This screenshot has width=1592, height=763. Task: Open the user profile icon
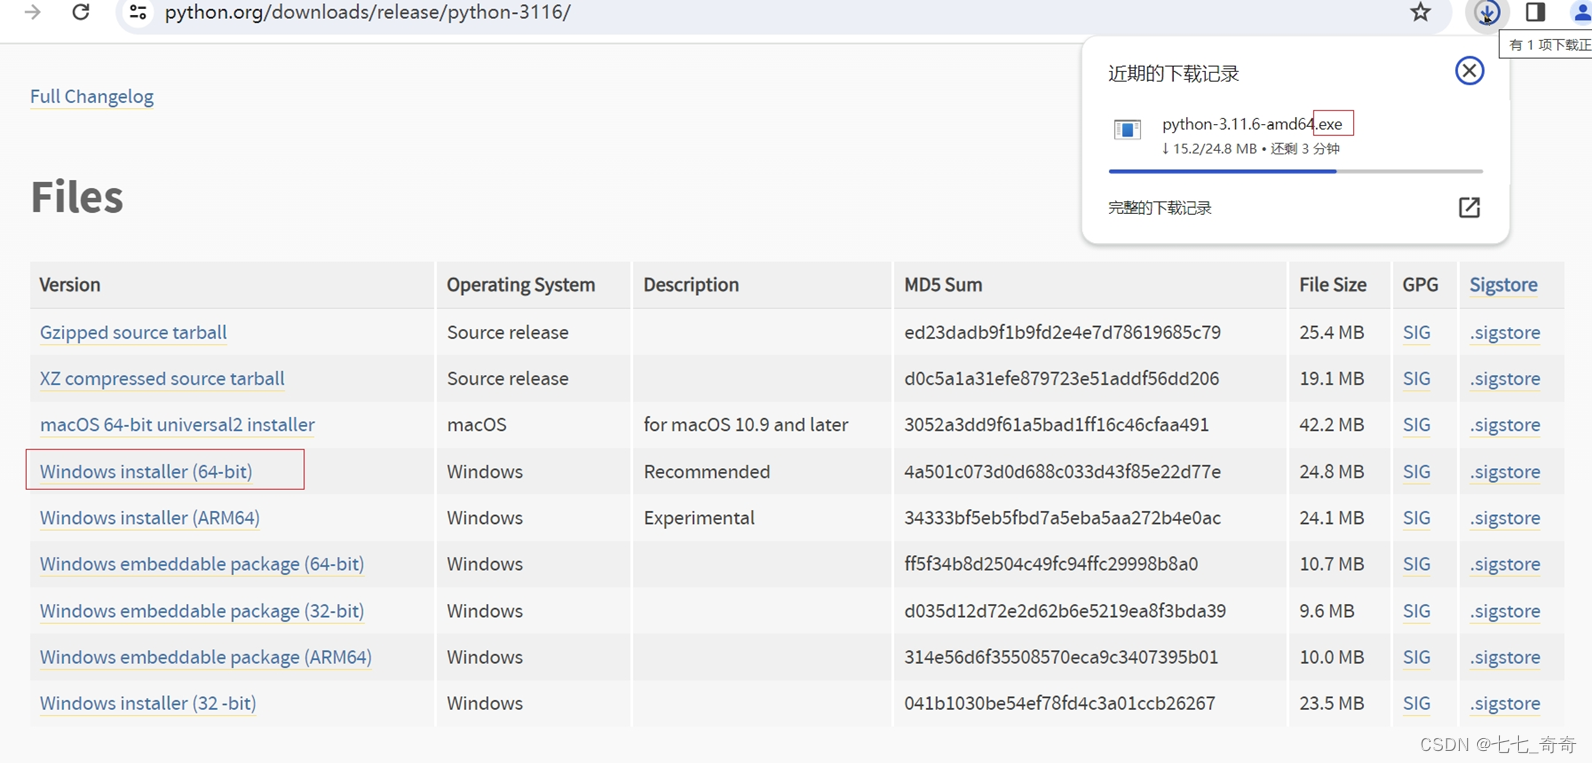coord(1582,12)
